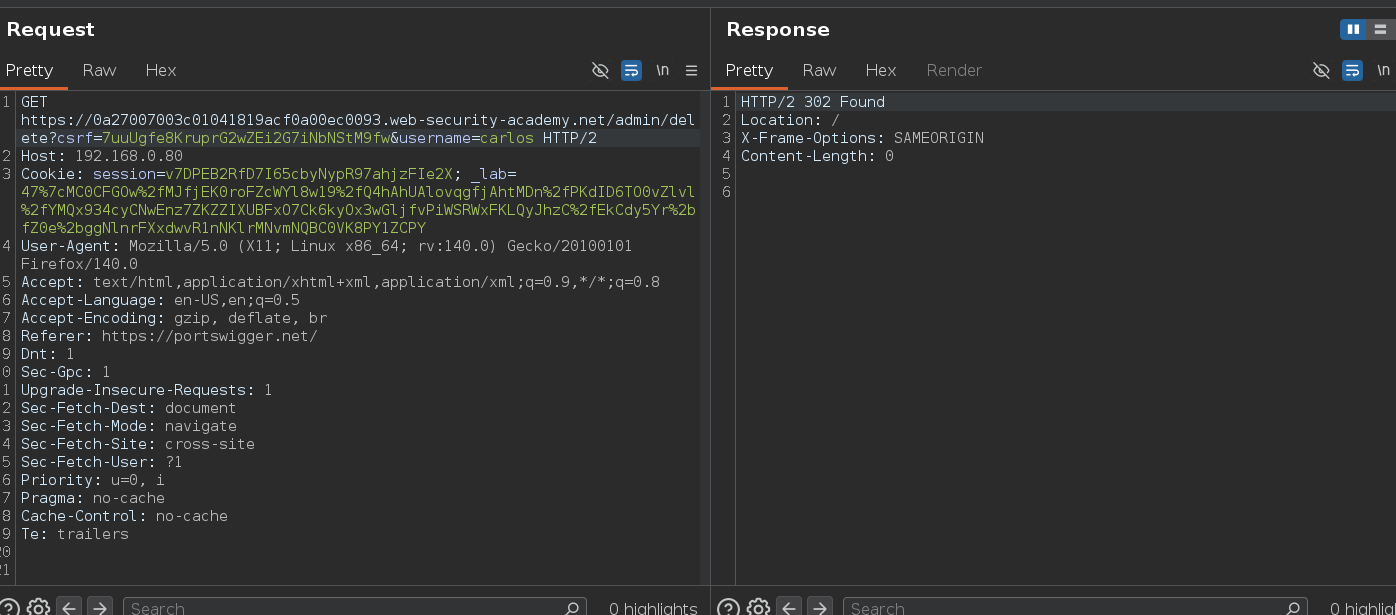Select the Response Hex tab
This screenshot has height=615, width=1396.
point(880,70)
